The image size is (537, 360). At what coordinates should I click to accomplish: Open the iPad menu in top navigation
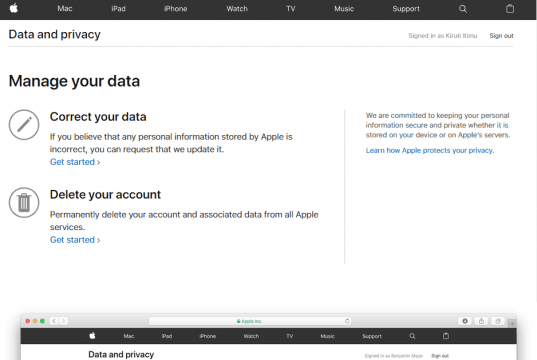click(x=118, y=9)
